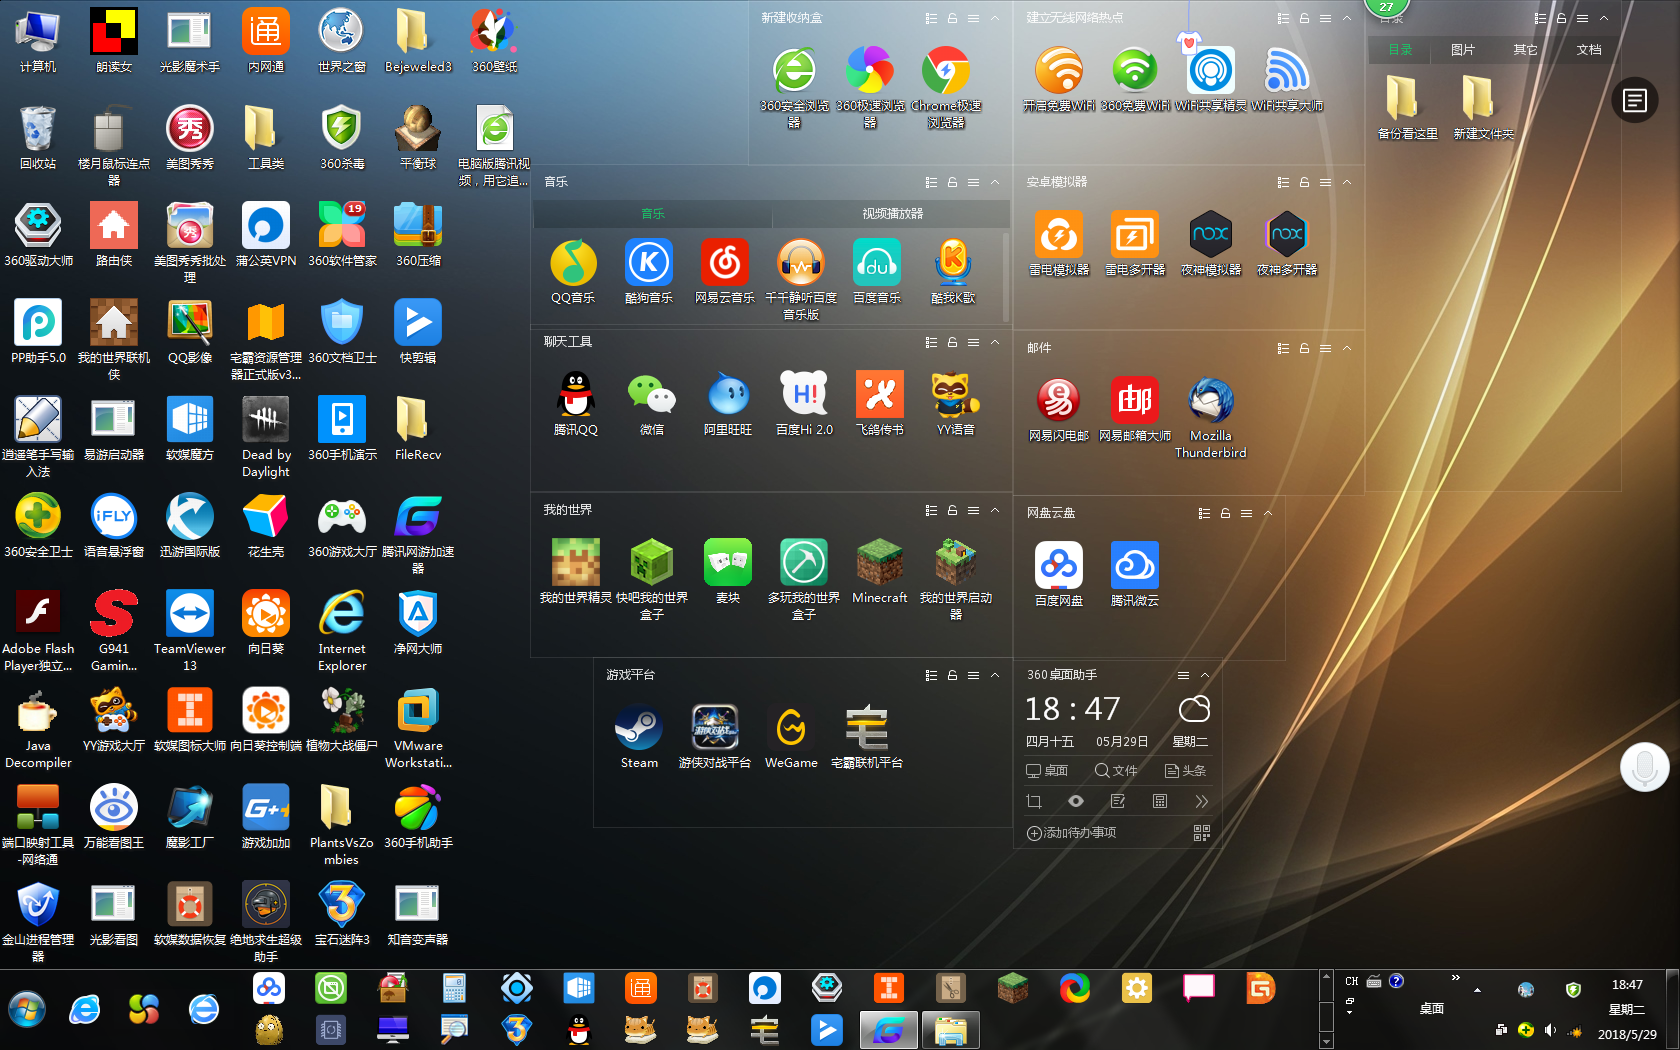
Task: Launch 美图秀秀 on desktop
Action: 190,128
